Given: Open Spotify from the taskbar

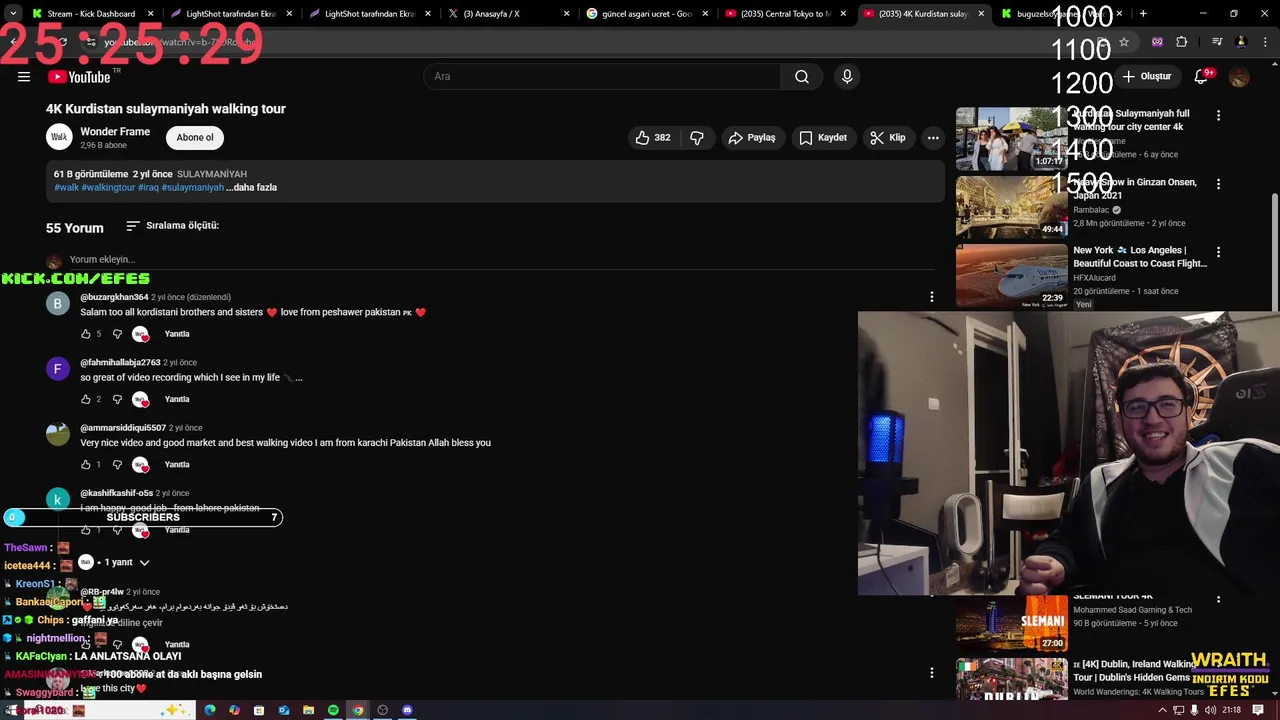Looking at the screenshot, I should tap(333, 710).
